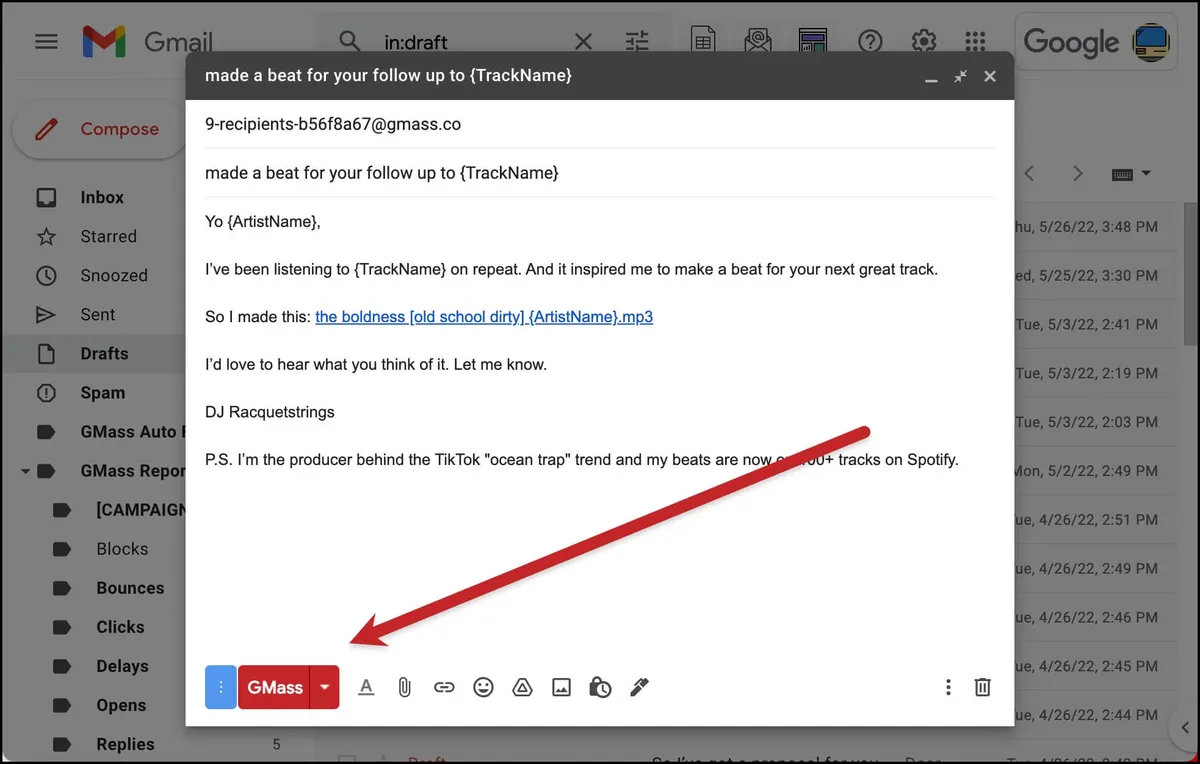The height and width of the screenshot is (764, 1200).
Task: Click the Gmail logo
Action: (147, 42)
